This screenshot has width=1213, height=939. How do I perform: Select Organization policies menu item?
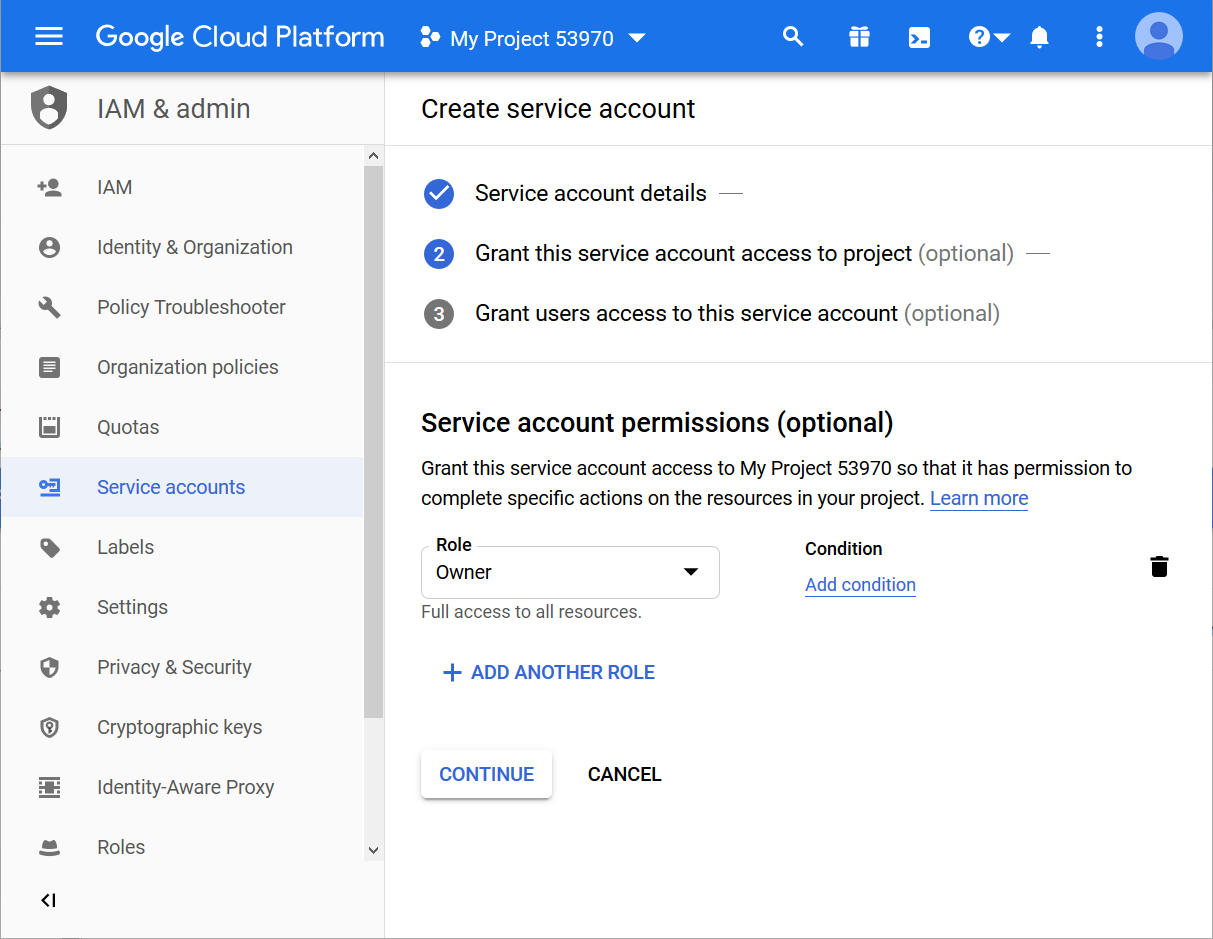pos(182,367)
